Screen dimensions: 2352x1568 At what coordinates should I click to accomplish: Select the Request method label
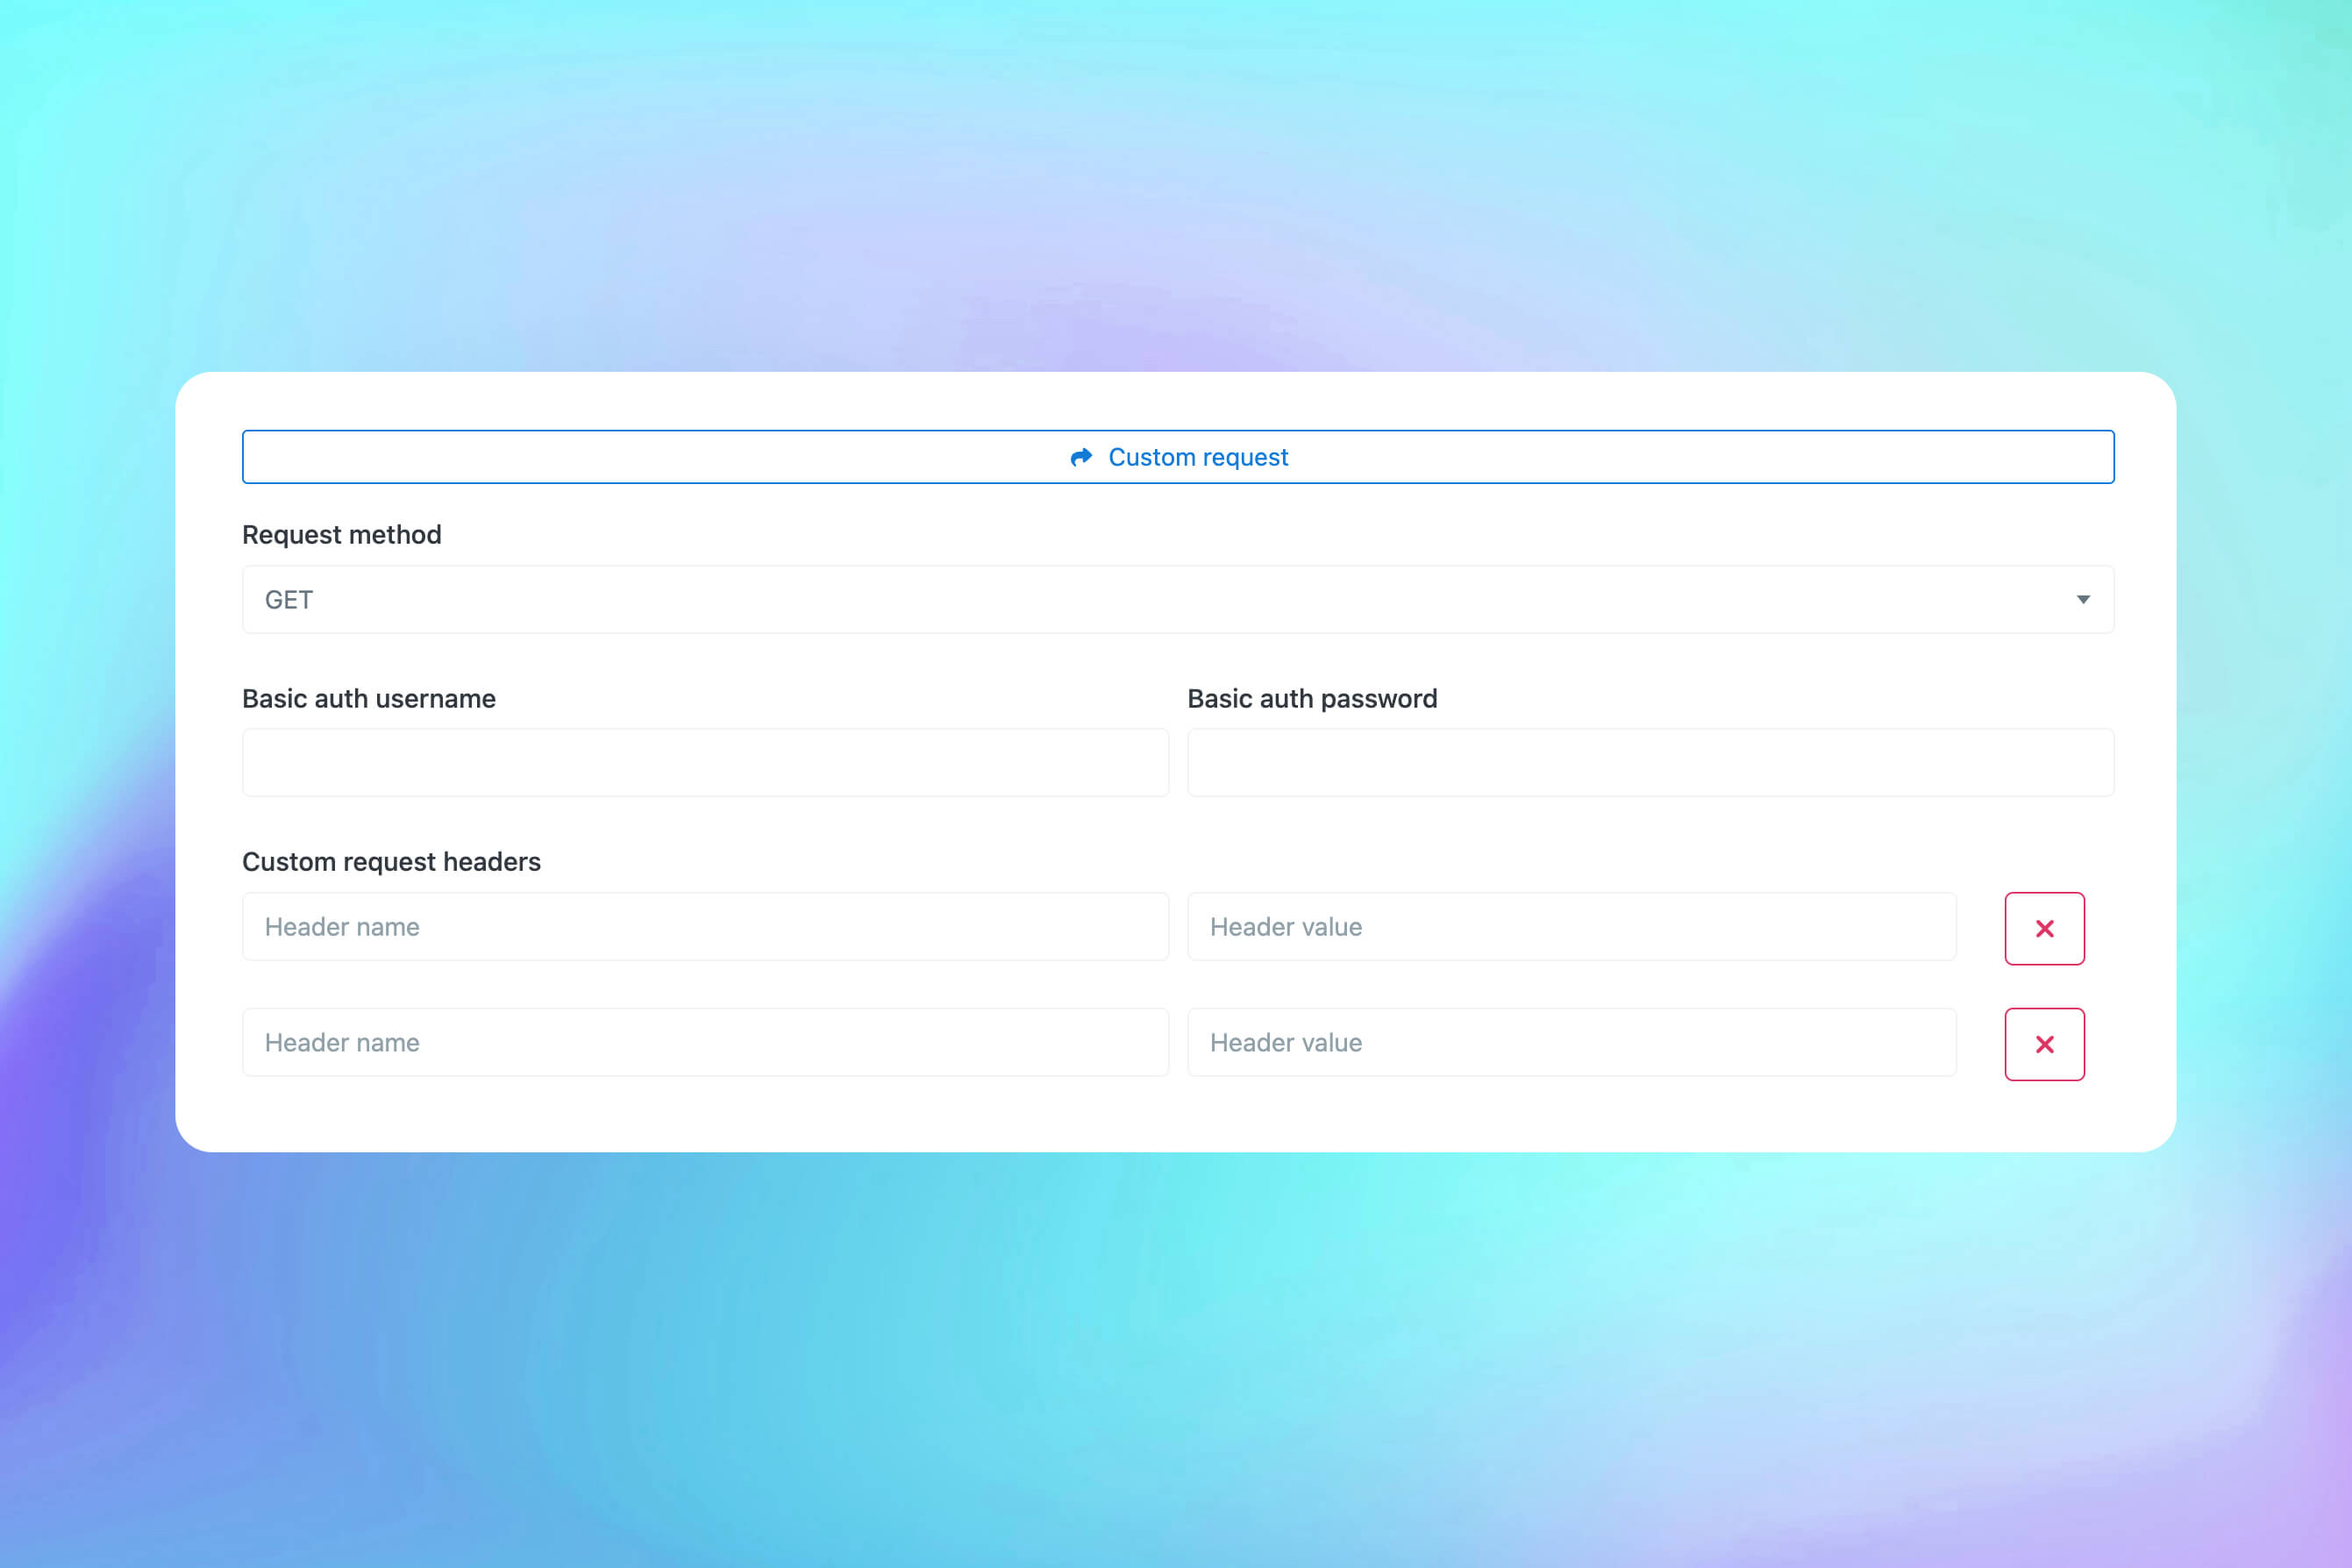341,534
